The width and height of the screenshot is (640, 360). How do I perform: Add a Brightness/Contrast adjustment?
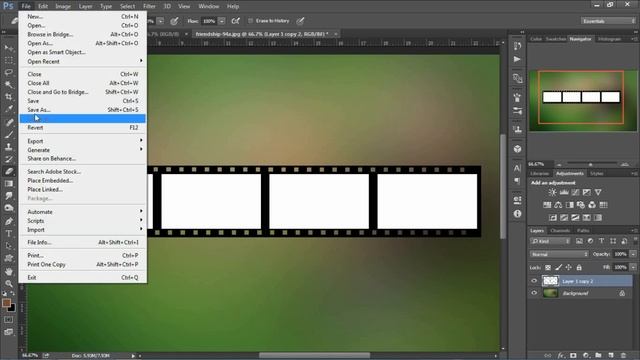pos(552,192)
